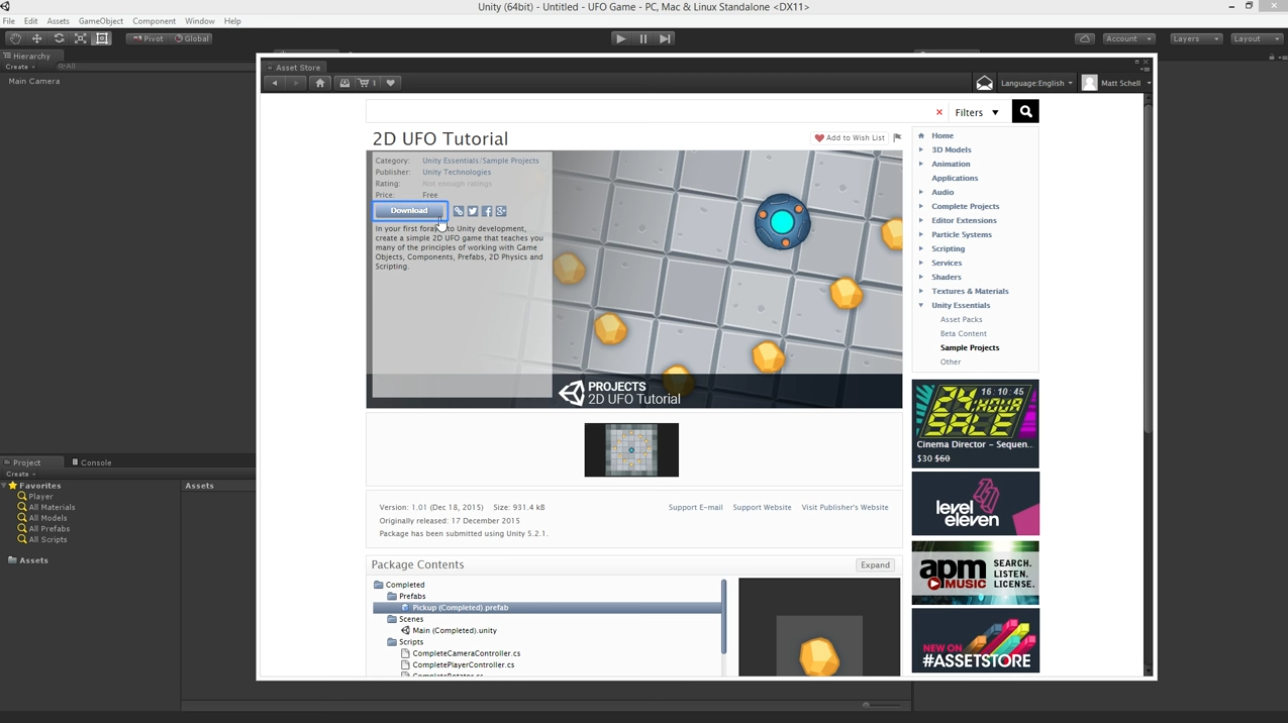
Task: Share on Google Plus icon
Action: 501,212
